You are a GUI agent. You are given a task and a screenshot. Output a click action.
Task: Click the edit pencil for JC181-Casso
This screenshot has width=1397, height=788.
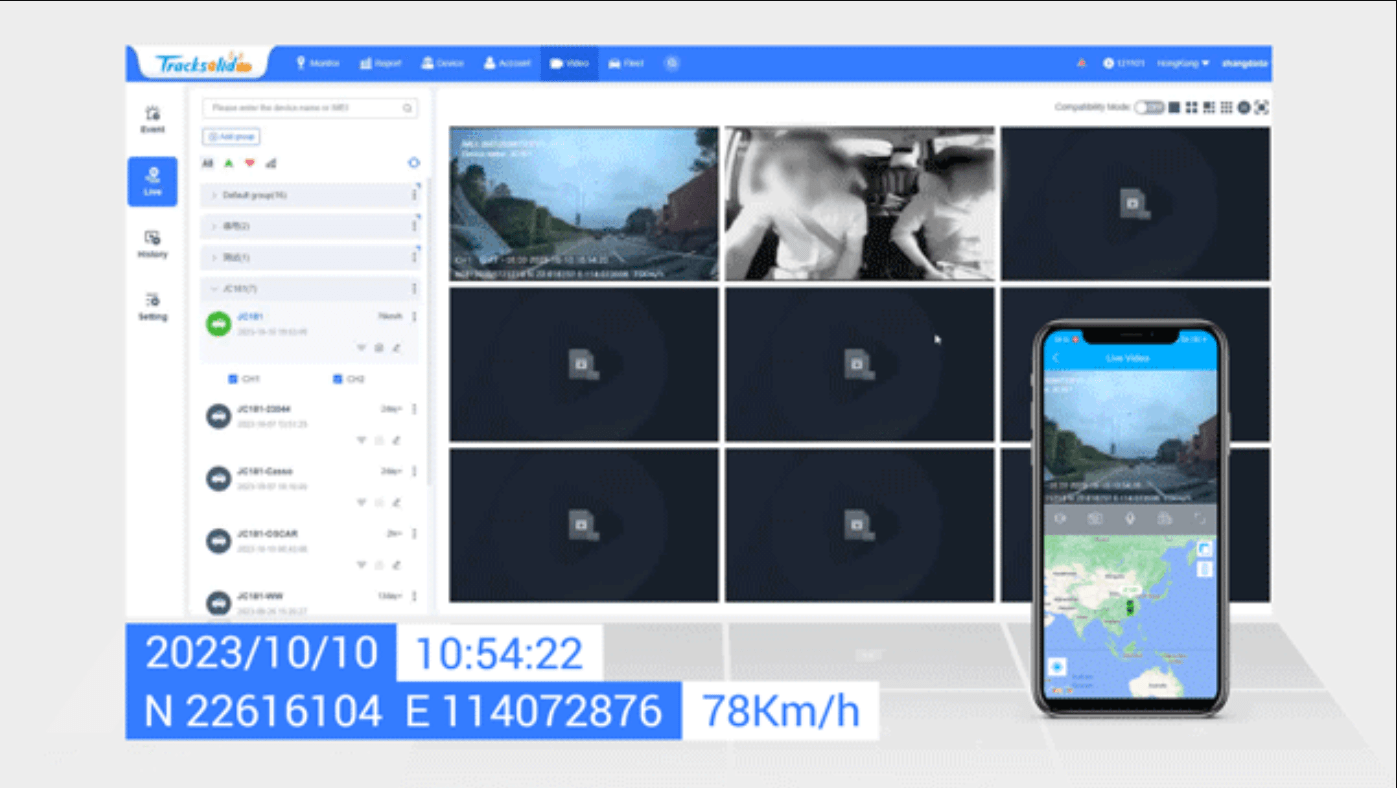(x=396, y=502)
